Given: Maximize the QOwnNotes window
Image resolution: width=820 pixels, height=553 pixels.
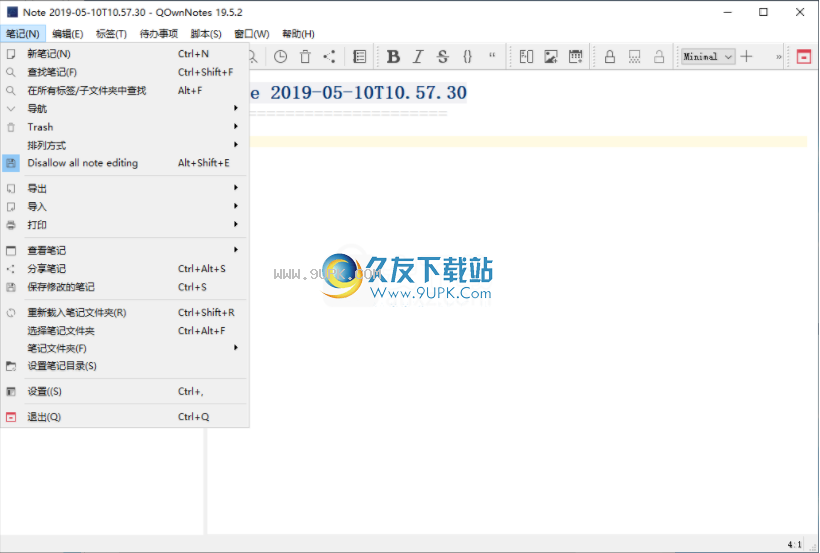Looking at the screenshot, I should [764, 12].
